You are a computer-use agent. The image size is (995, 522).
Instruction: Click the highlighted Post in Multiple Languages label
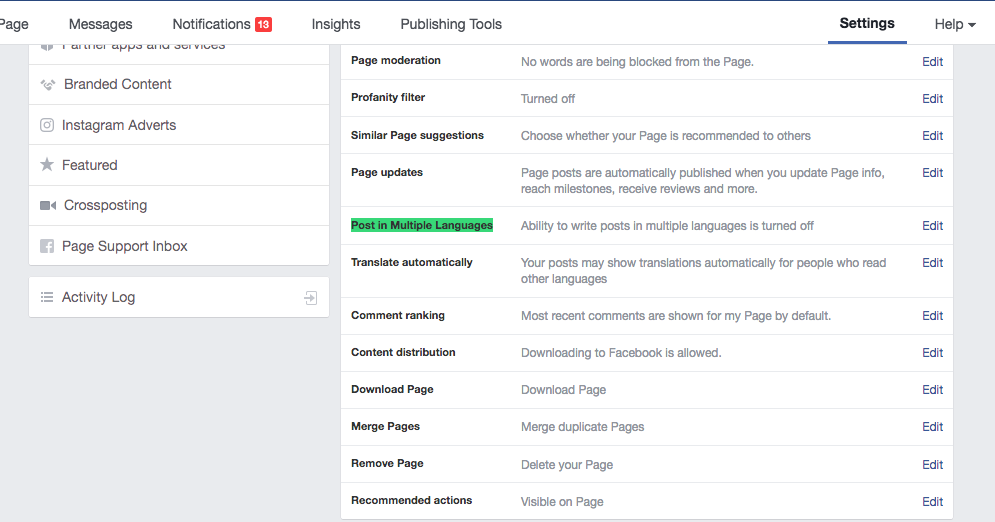[x=422, y=225]
